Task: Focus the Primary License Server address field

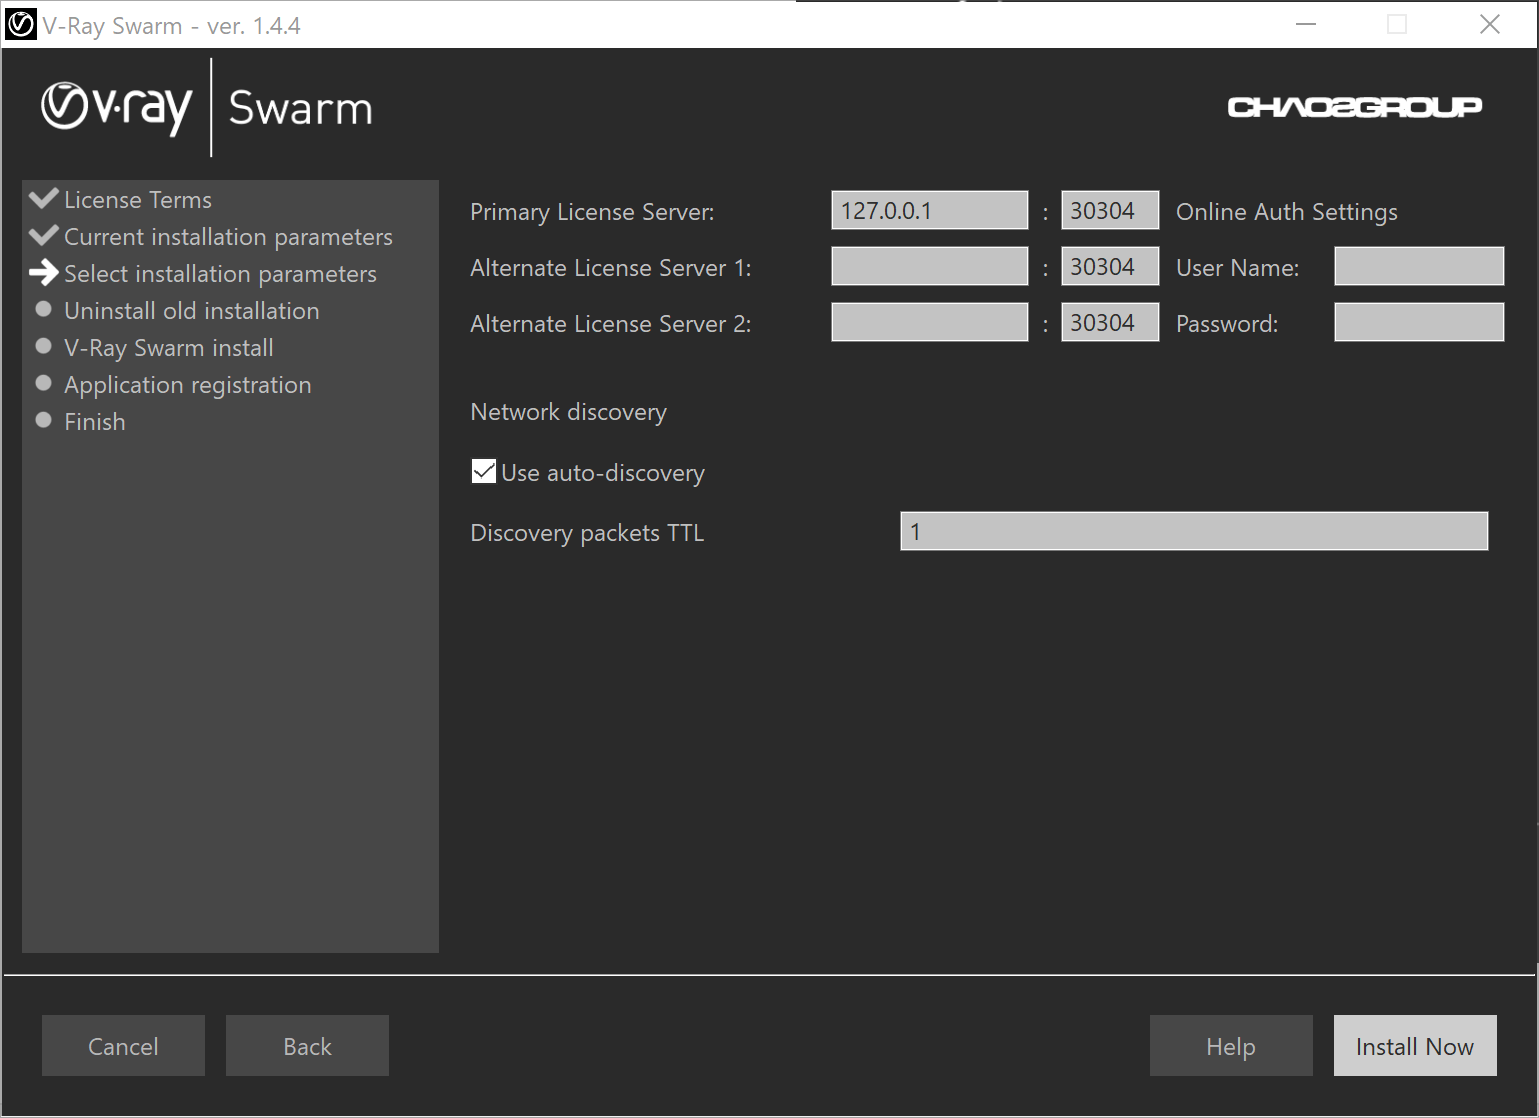Action: point(930,211)
